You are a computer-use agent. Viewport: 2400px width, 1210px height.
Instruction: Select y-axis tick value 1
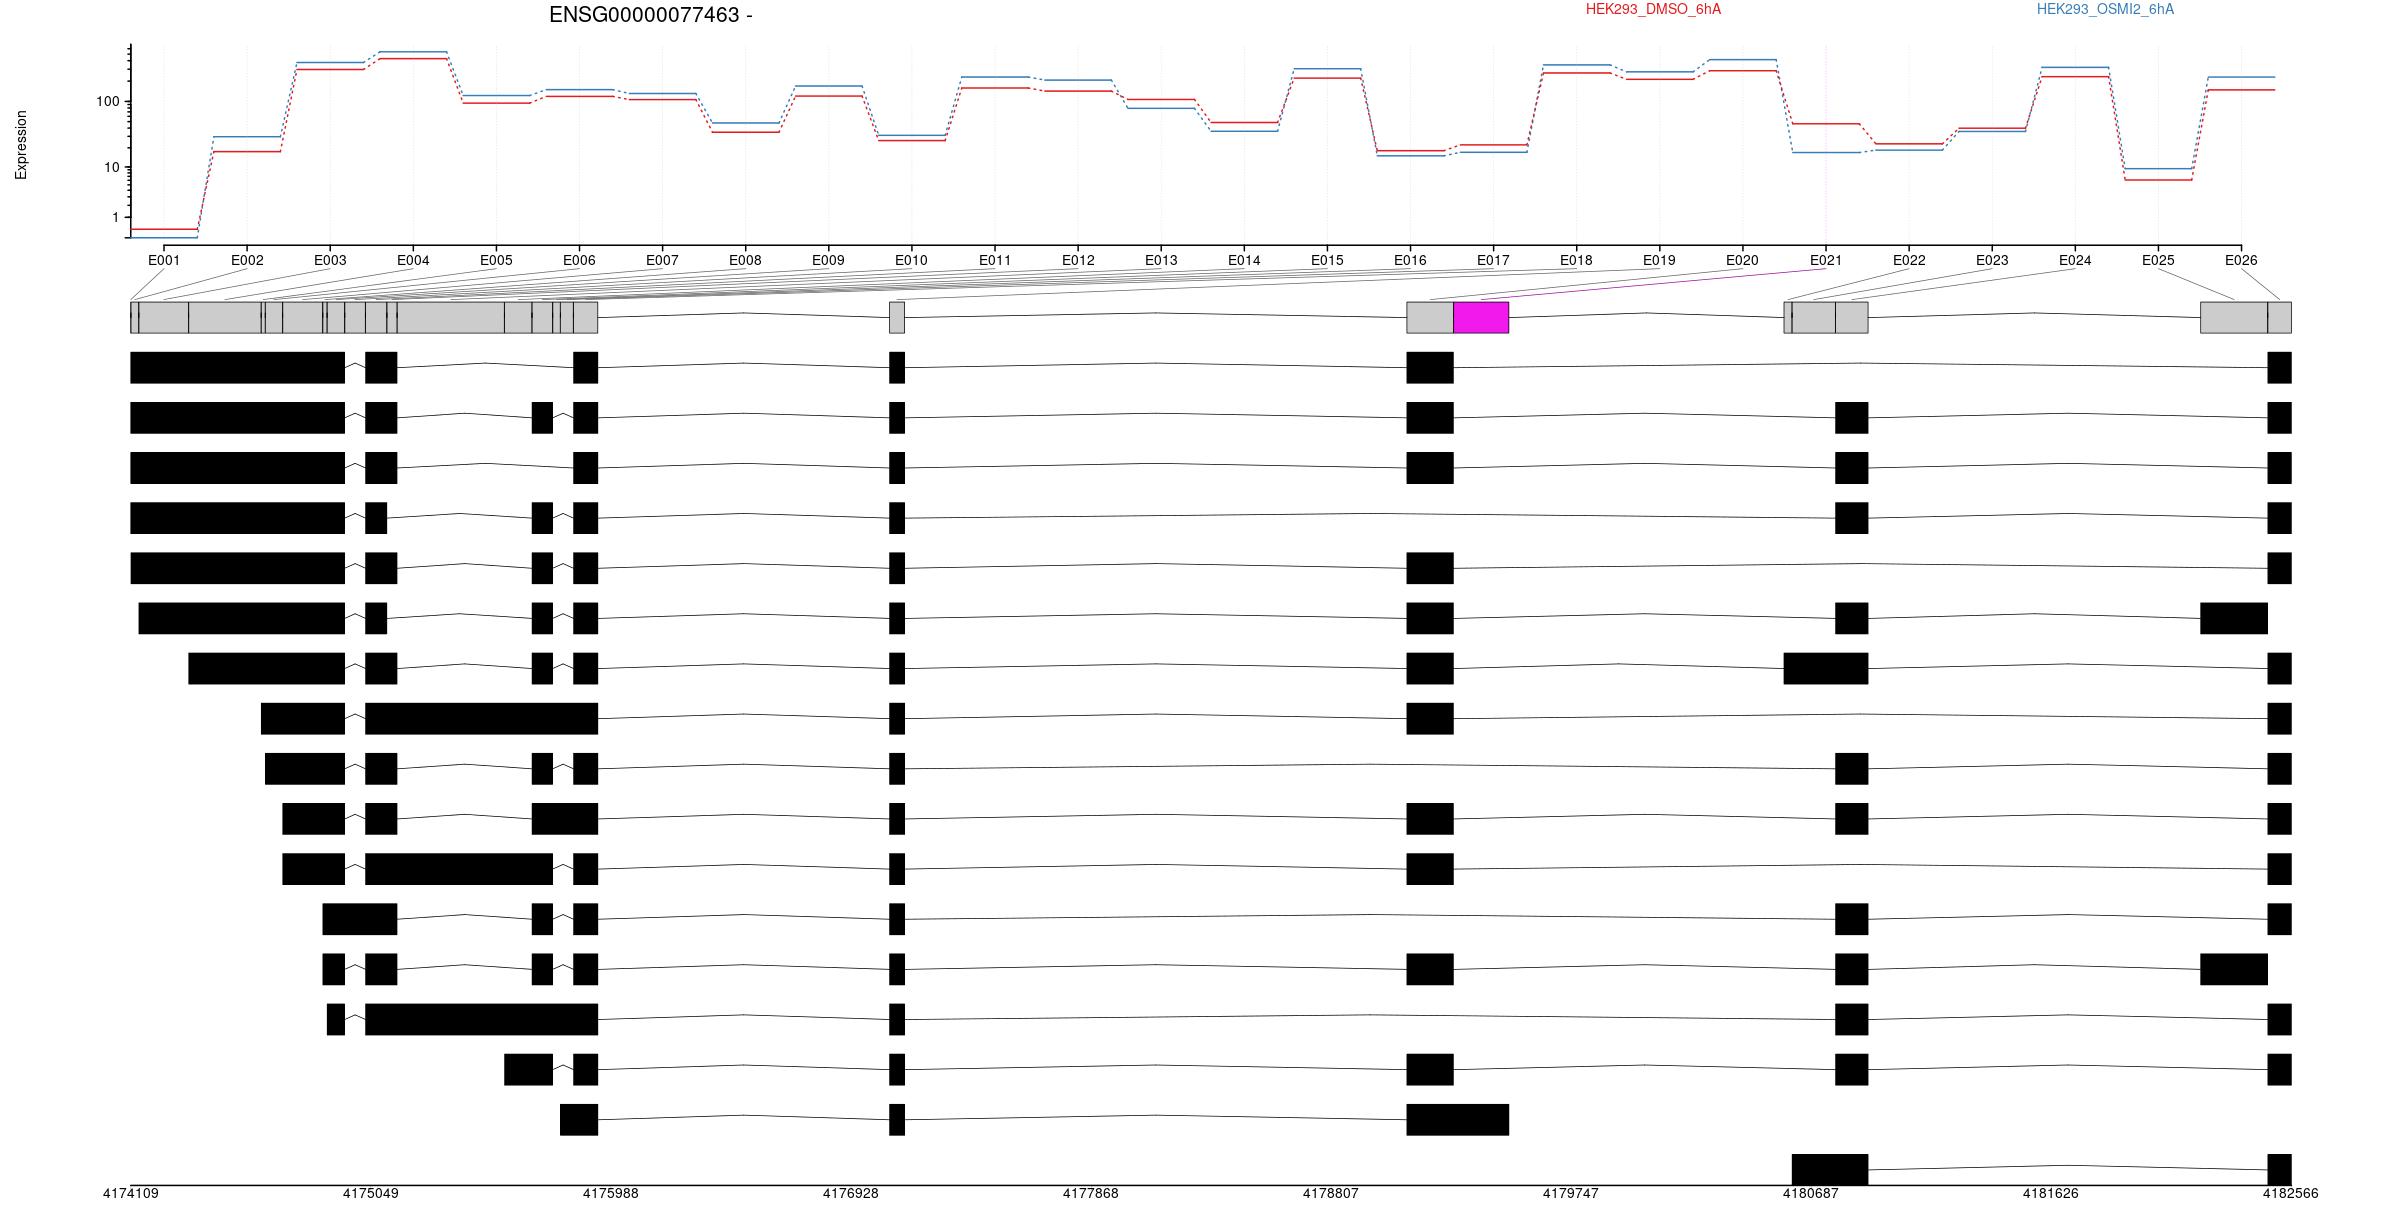click(x=116, y=218)
